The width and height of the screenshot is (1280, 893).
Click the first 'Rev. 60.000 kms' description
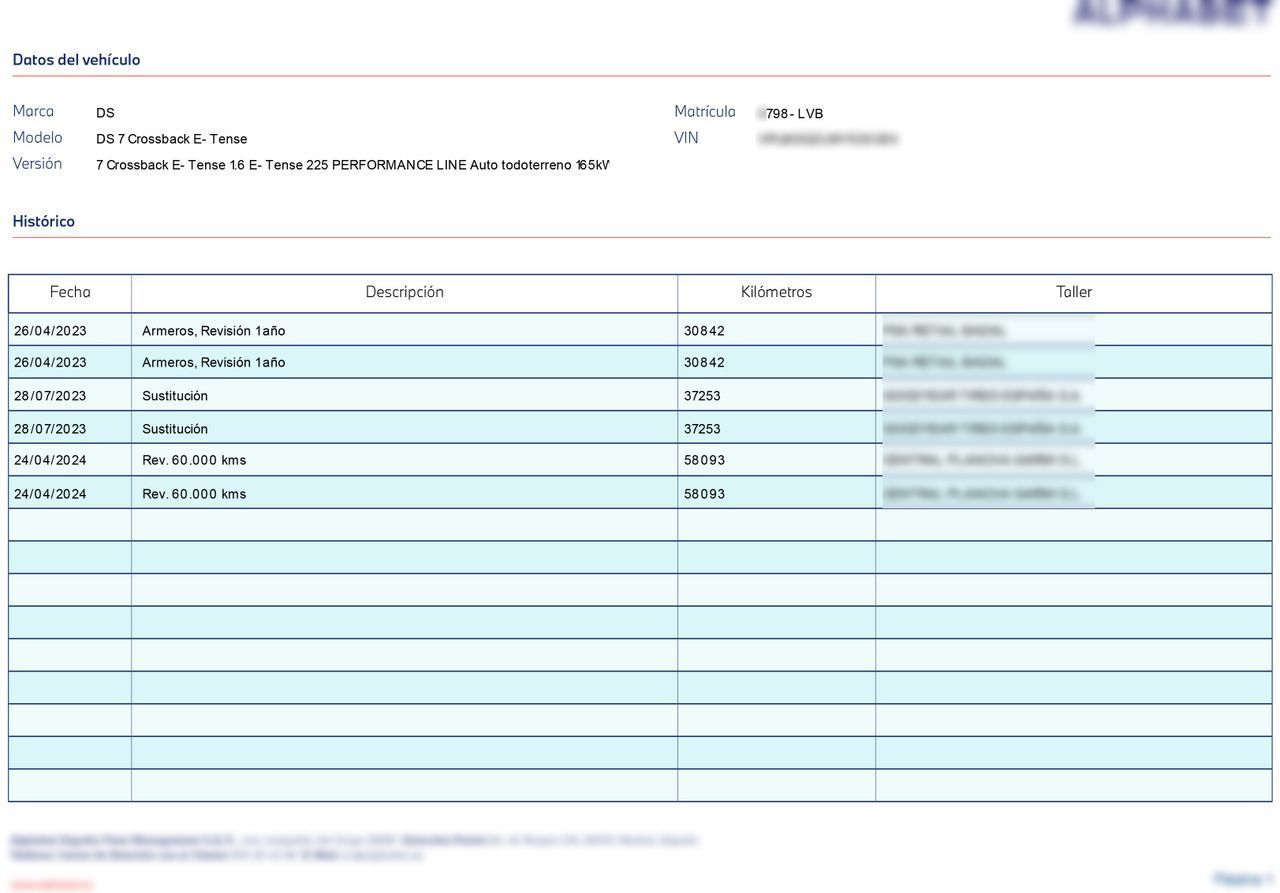[194, 461]
